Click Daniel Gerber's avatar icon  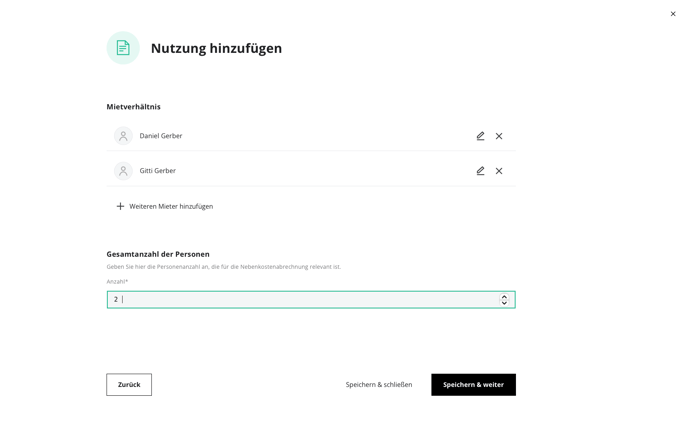pyautogui.click(x=123, y=136)
